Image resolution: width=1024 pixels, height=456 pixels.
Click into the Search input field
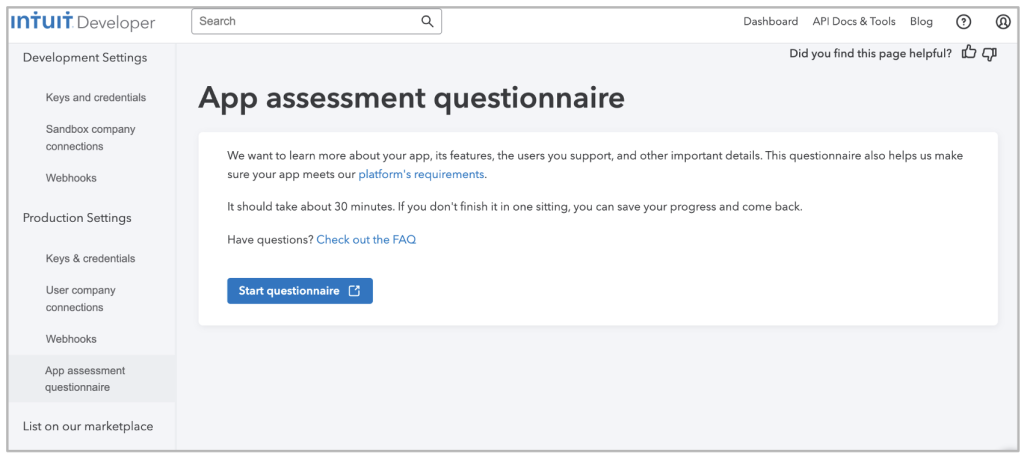[x=316, y=21]
